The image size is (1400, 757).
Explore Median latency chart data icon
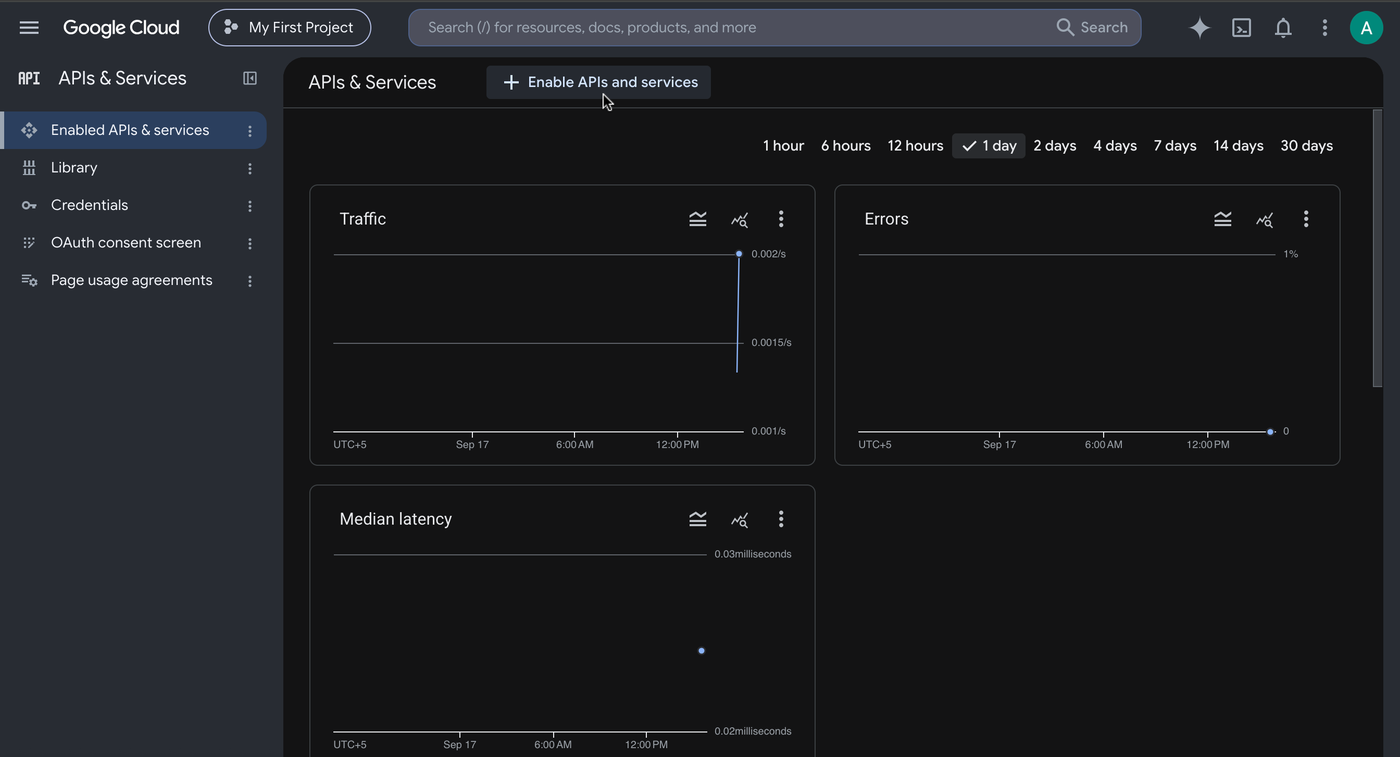739,519
